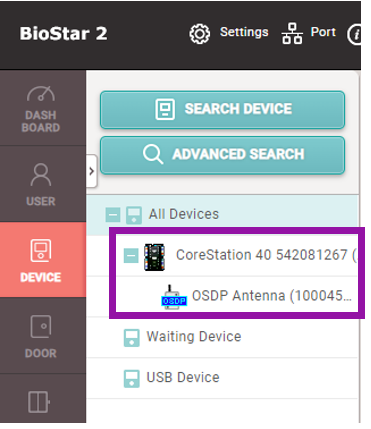The width and height of the screenshot is (371, 429).
Task: Click the SEARCH DEVICE button
Action: 222,110
